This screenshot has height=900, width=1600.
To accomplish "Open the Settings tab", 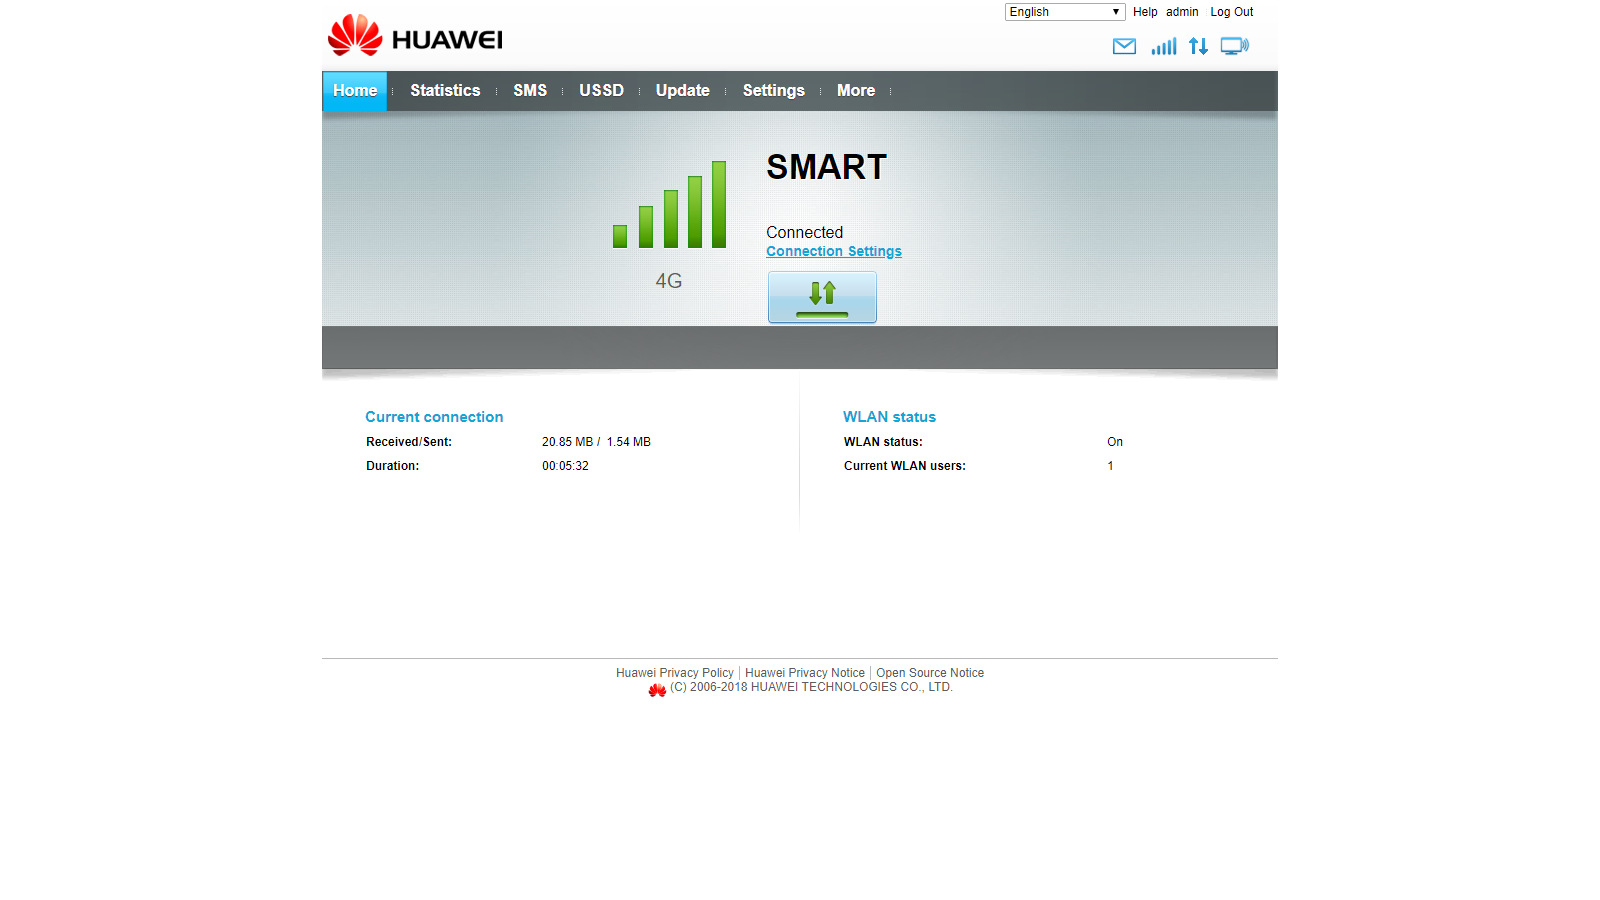I will [x=773, y=91].
